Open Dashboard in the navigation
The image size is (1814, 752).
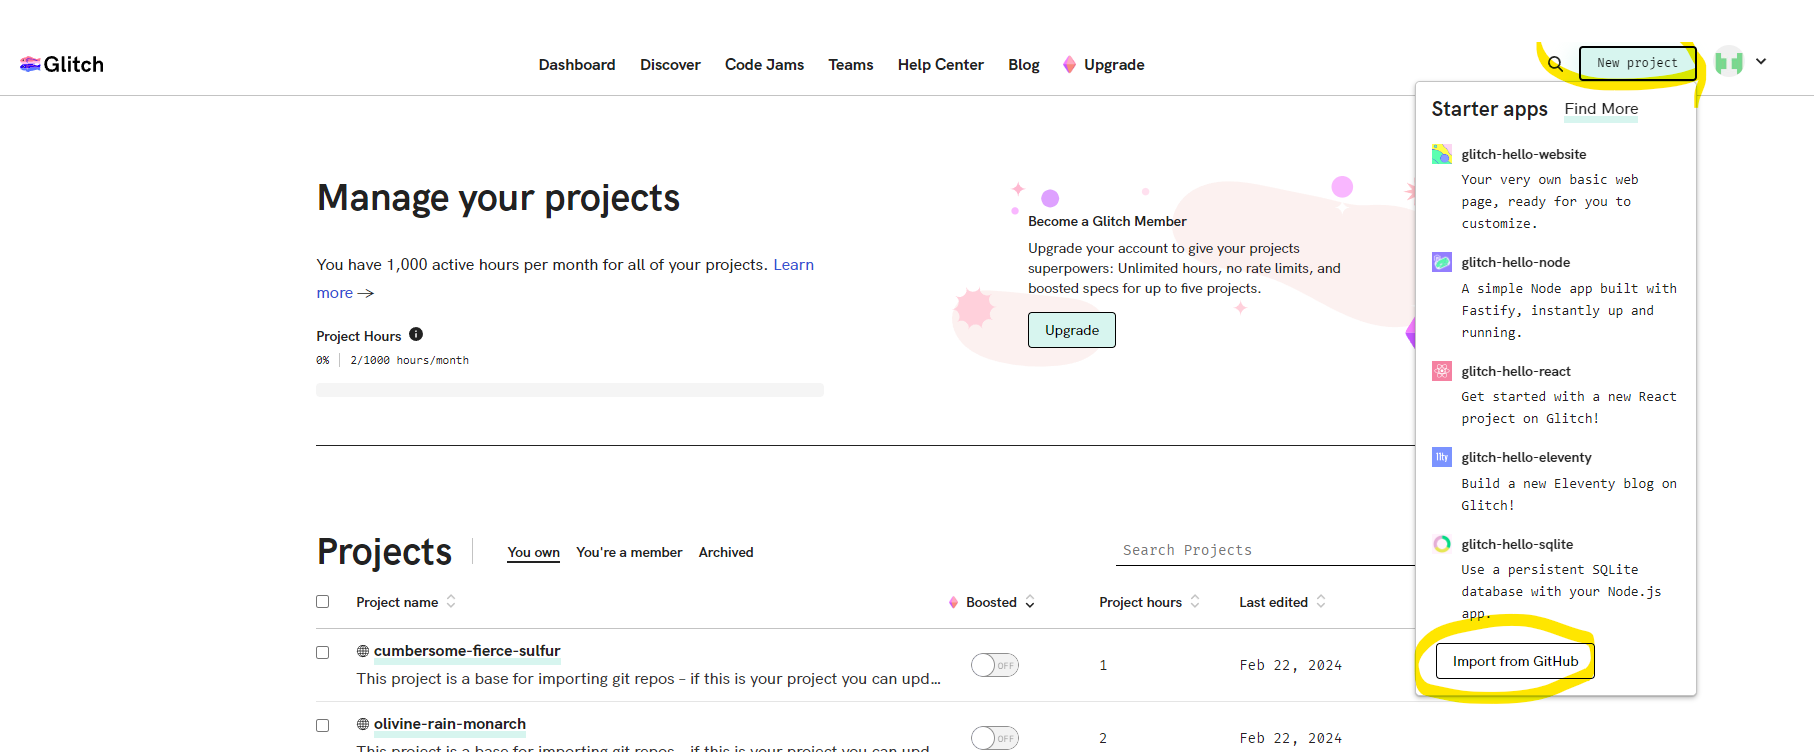tap(577, 65)
